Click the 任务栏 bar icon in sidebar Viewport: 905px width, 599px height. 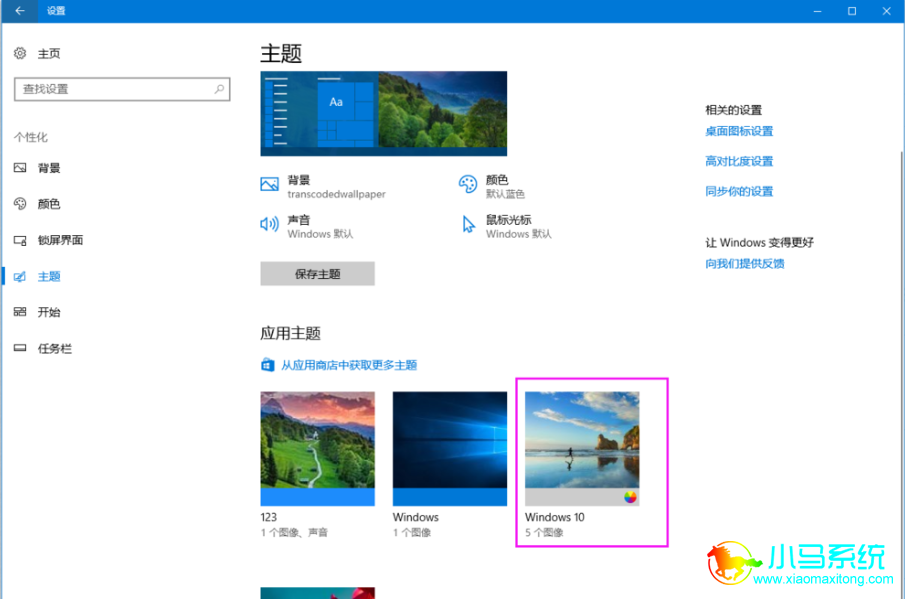(x=20, y=348)
